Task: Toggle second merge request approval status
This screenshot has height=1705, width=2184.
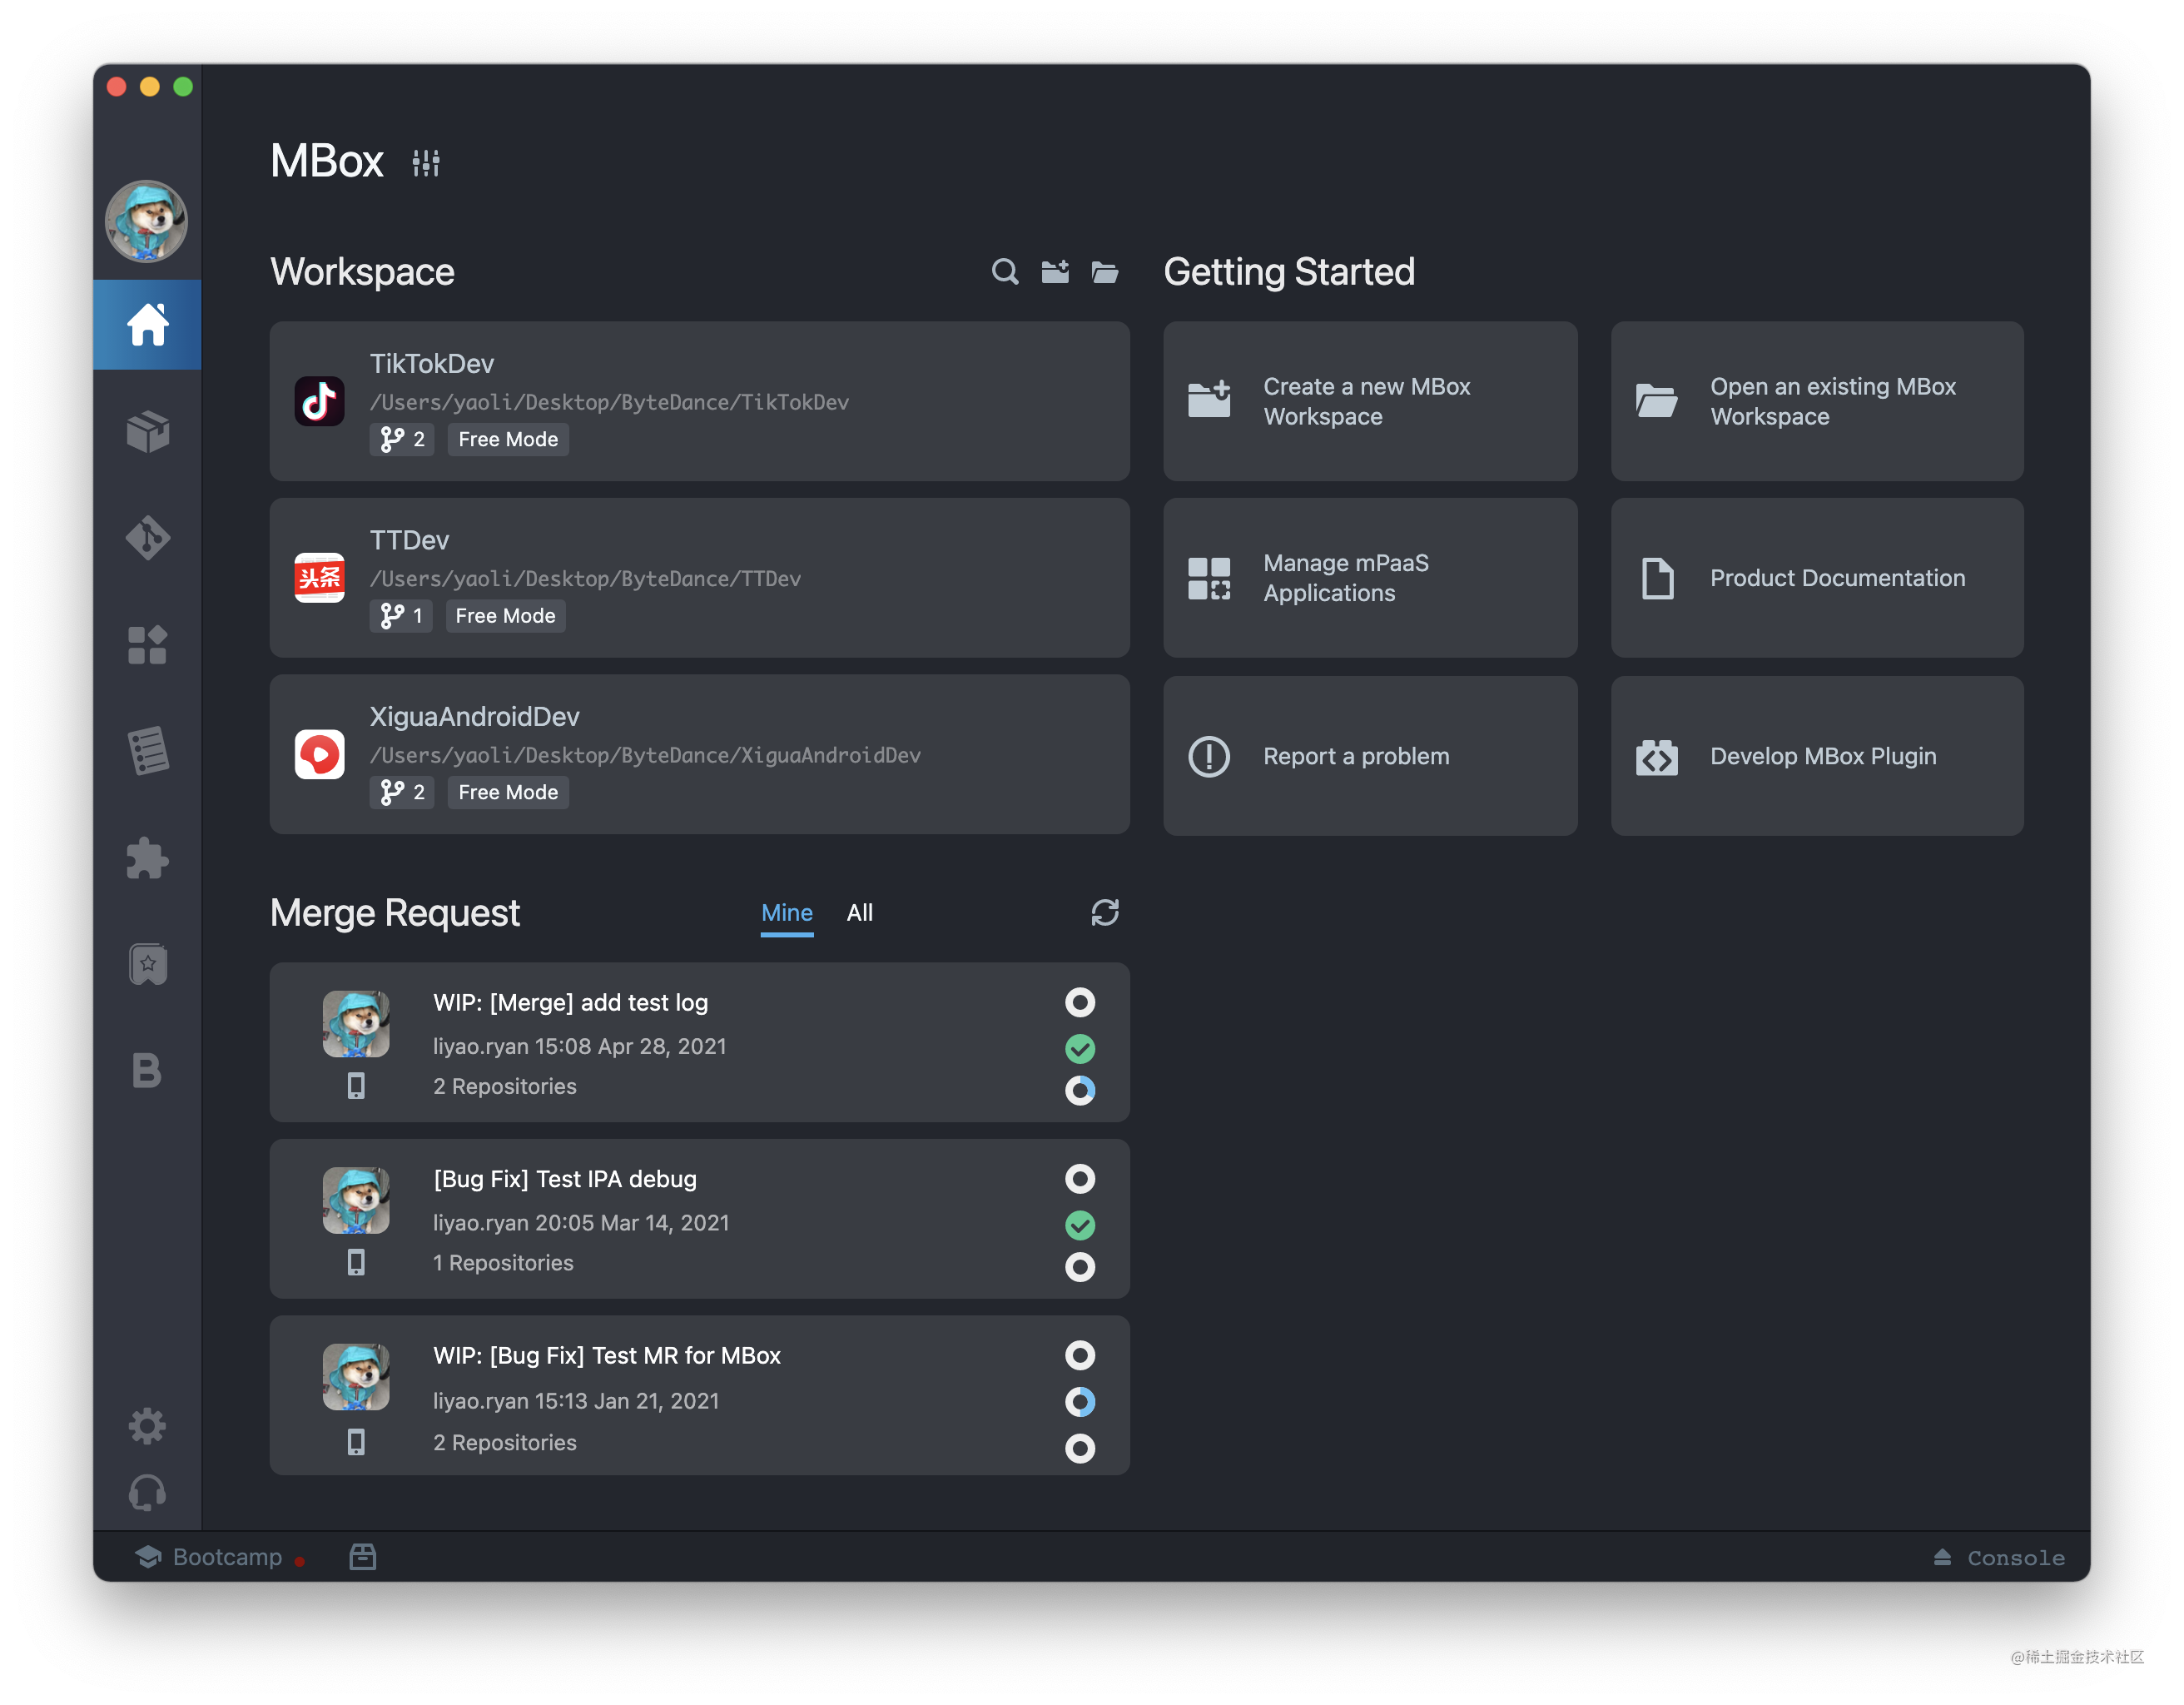Action: click(x=1080, y=1221)
